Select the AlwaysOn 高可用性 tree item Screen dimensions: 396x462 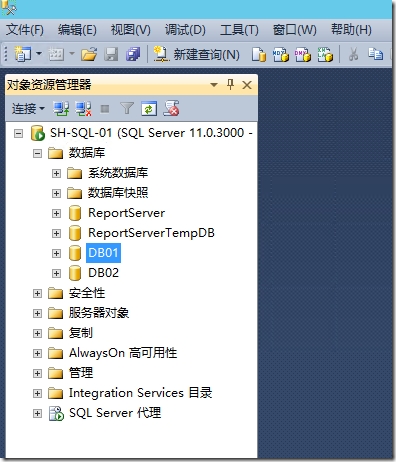pyautogui.click(x=123, y=353)
